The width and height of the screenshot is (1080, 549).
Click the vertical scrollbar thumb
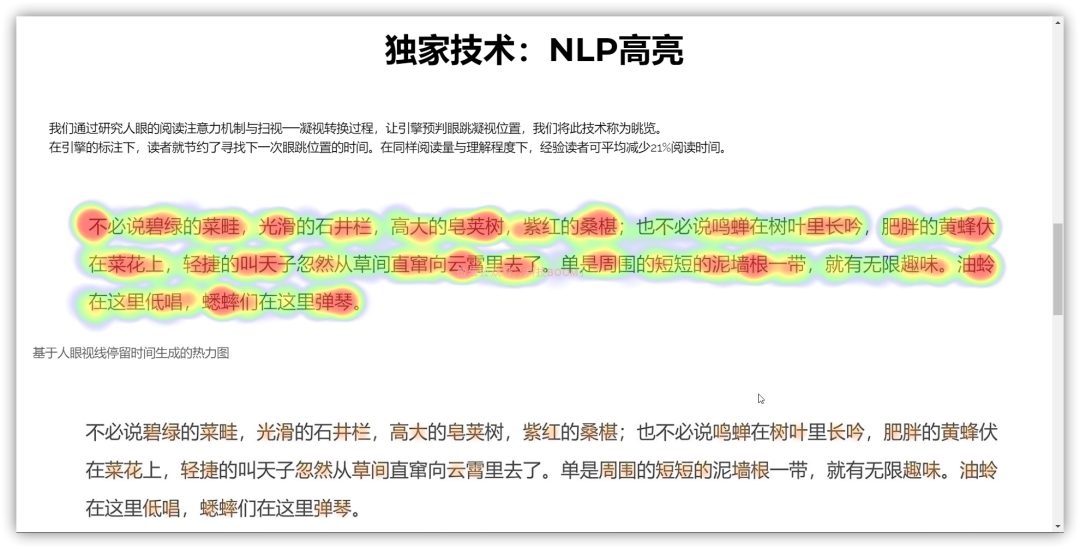click(1058, 269)
